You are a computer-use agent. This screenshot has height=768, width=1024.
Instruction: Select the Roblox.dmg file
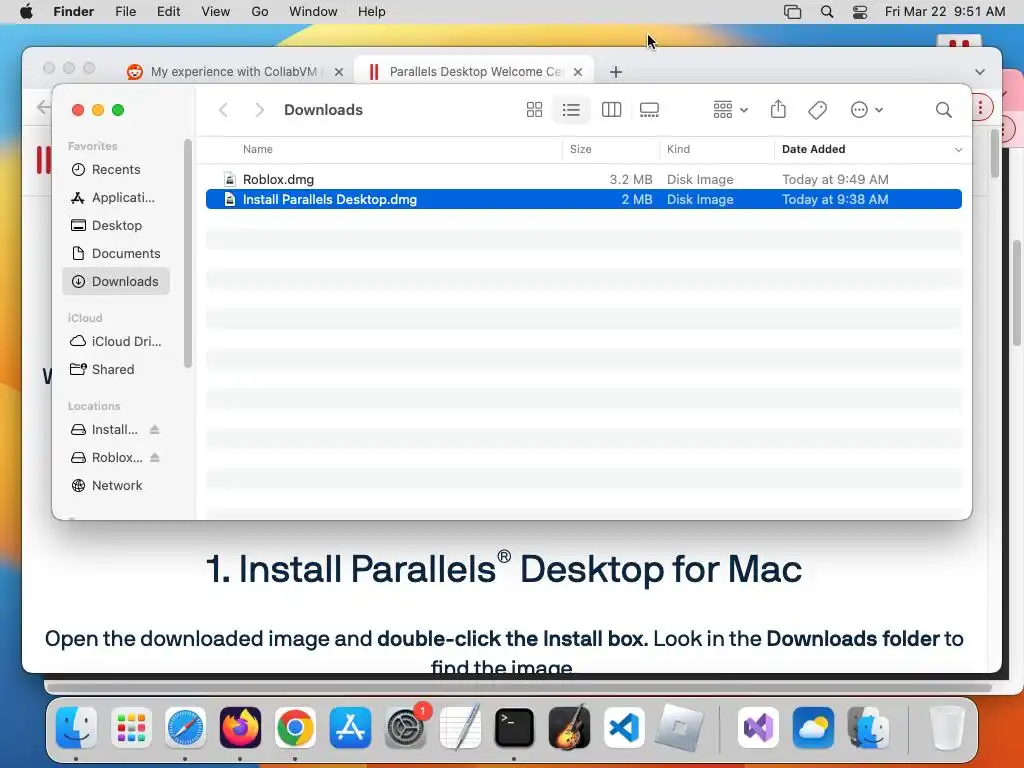[x=583, y=180]
